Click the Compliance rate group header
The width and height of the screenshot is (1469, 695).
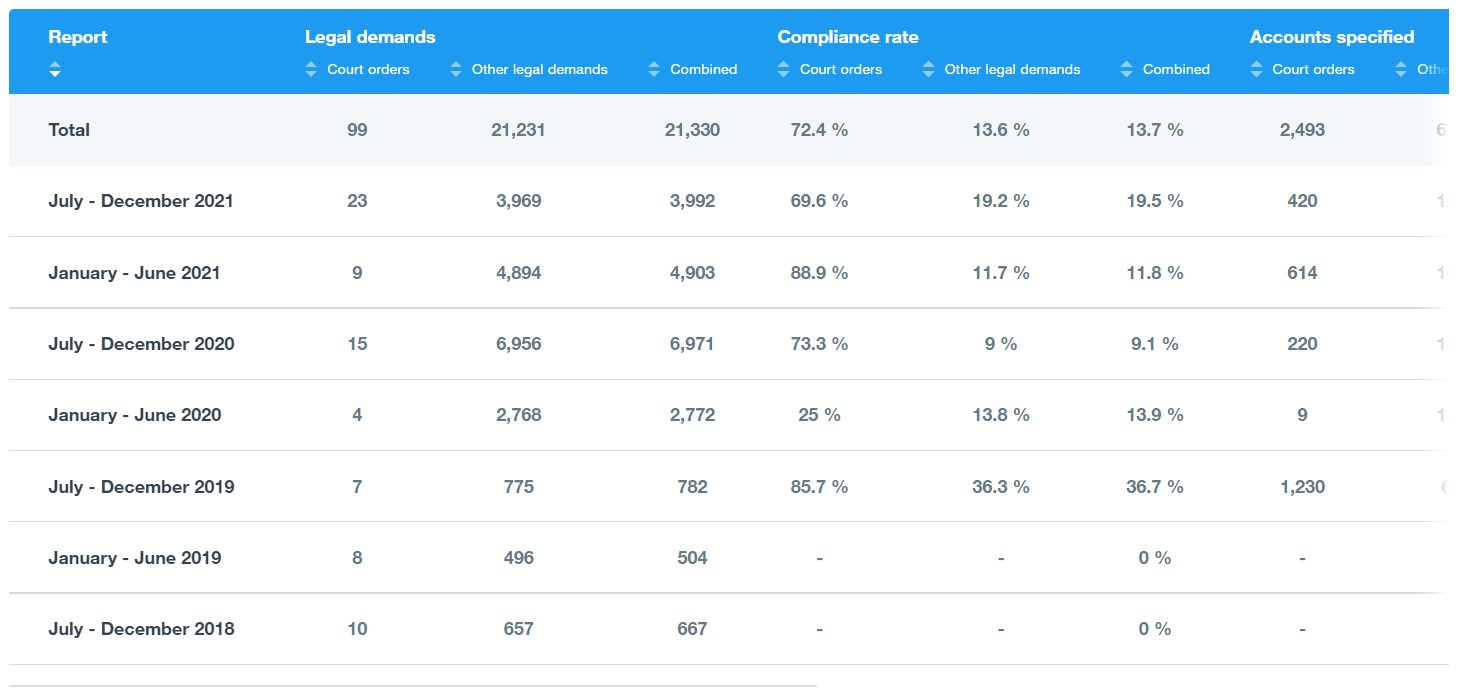point(847,37)
